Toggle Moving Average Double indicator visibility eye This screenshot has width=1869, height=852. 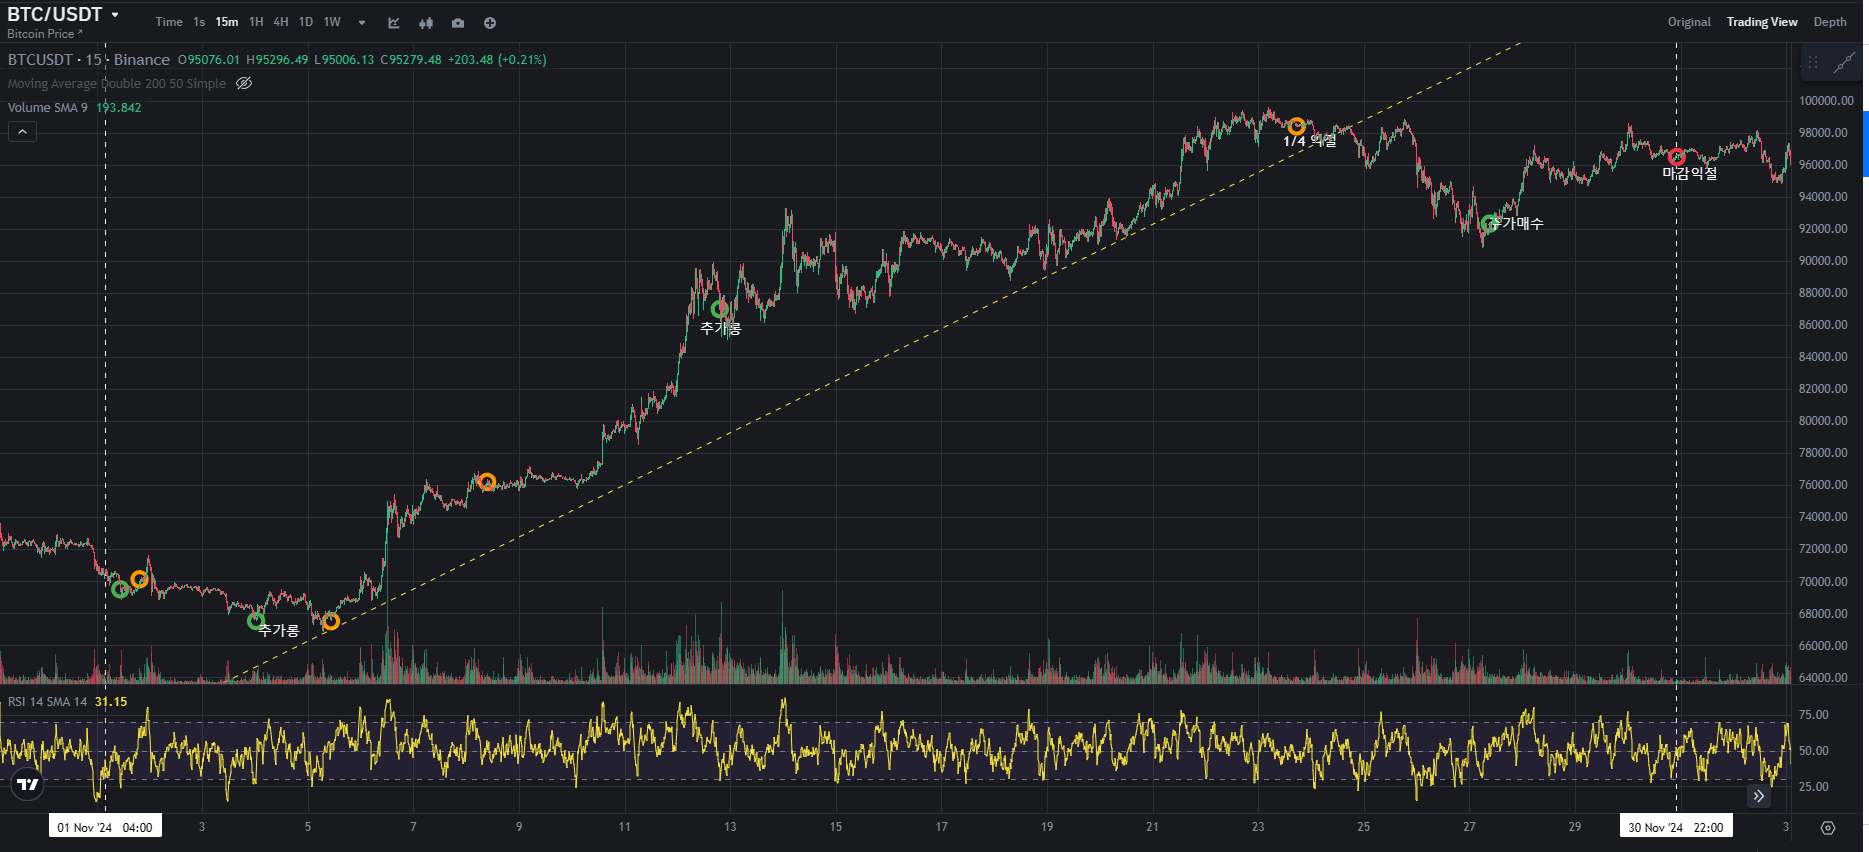click(x=244, y=83)
